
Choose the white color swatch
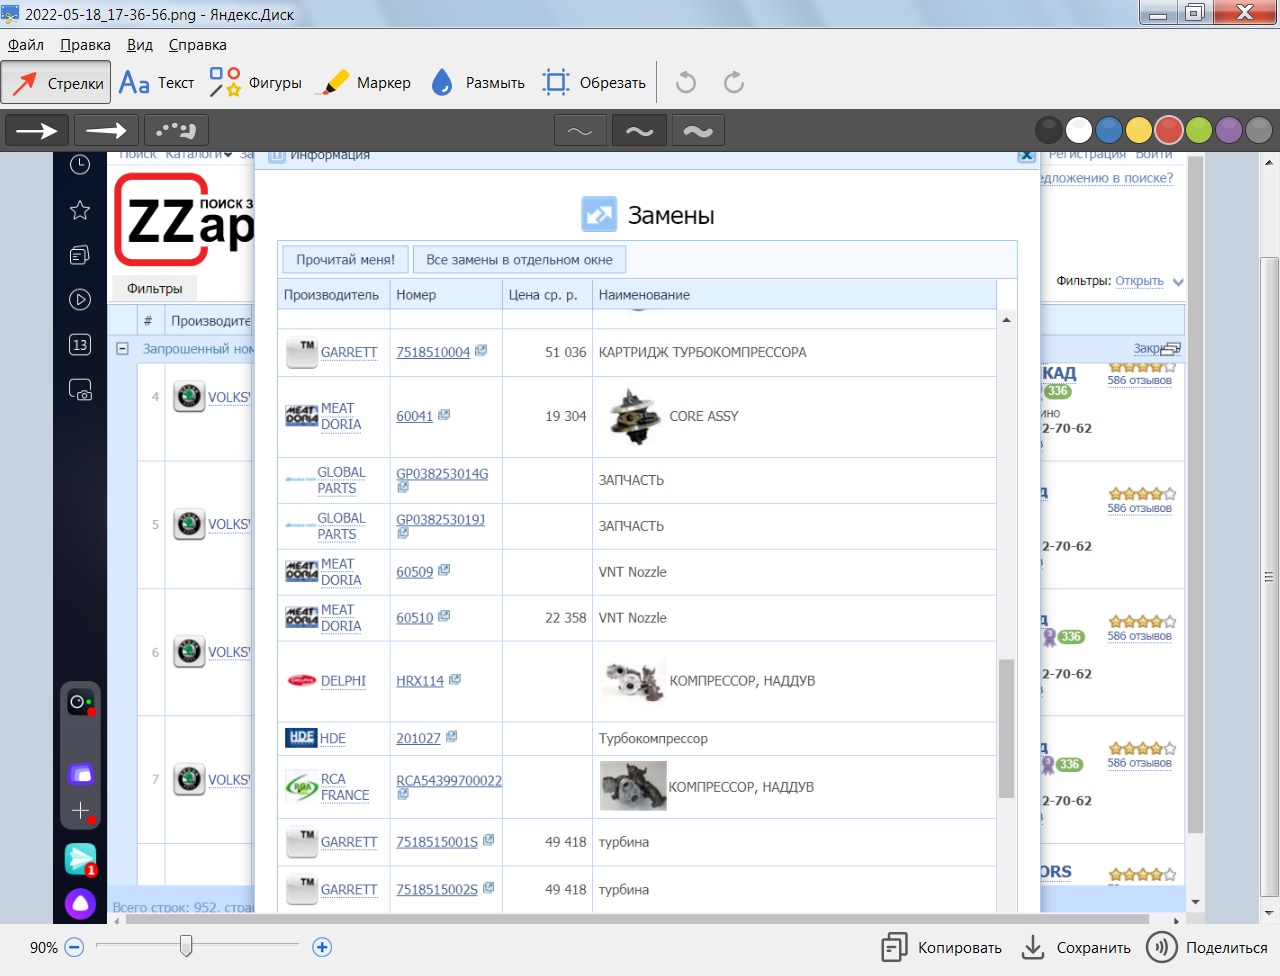tap(1079, 130)
